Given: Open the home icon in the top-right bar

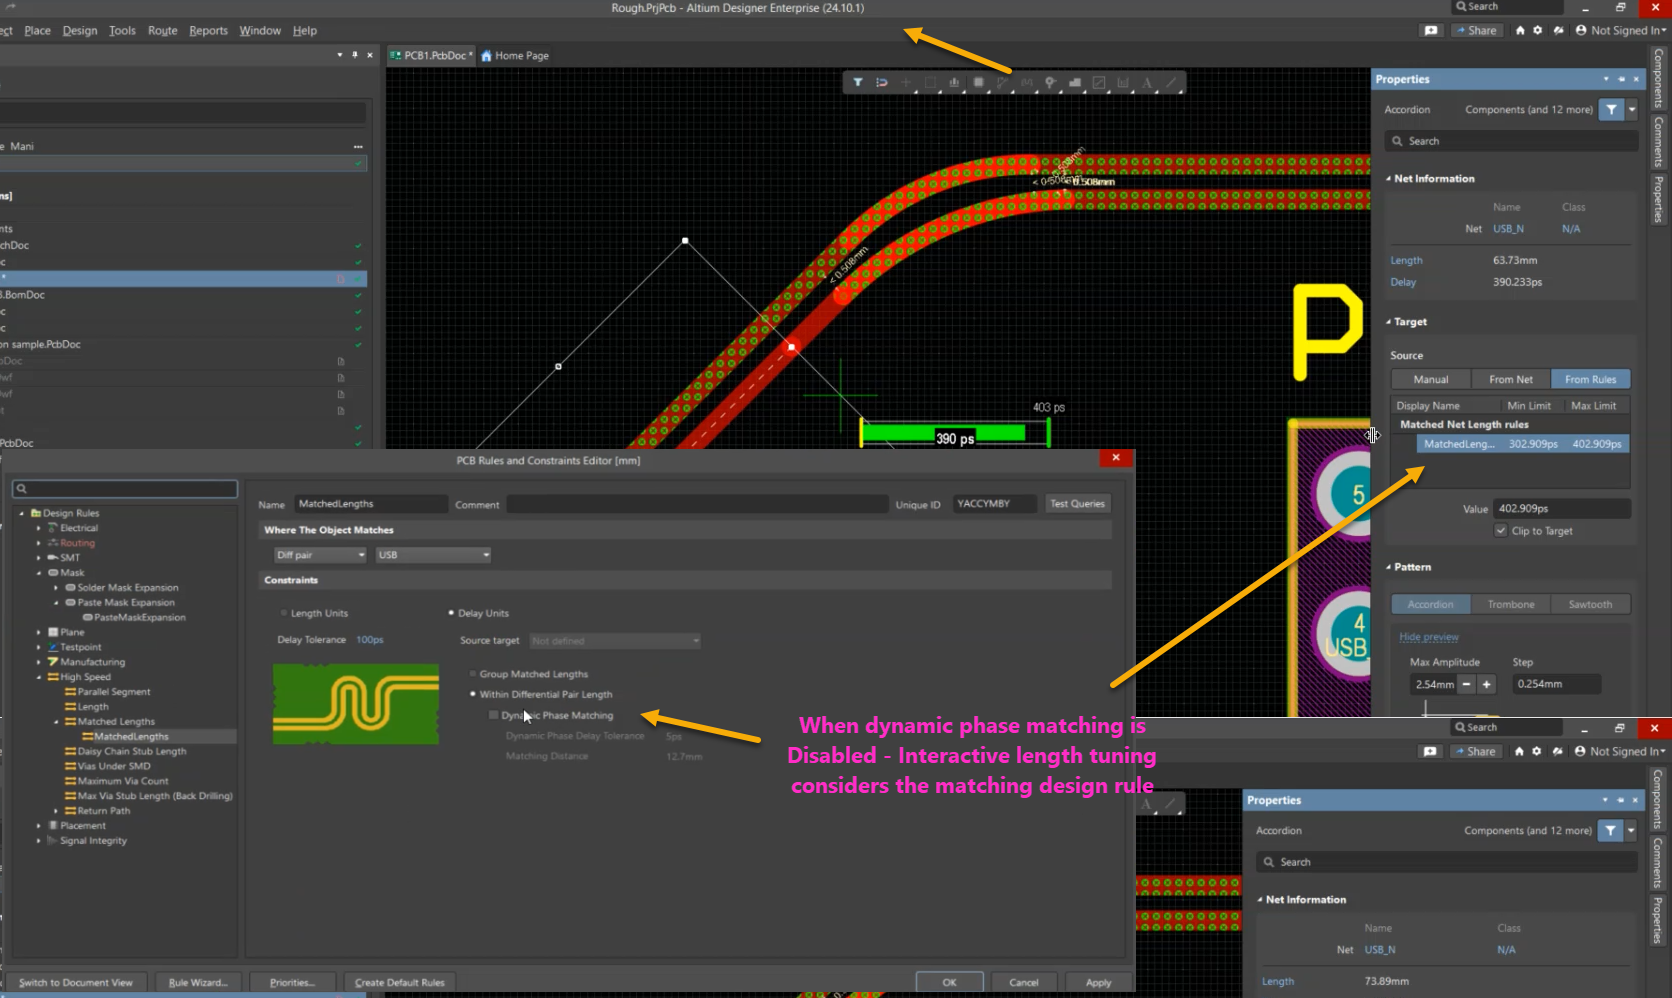Looking at the screenshot, I should click(x=1520, y=30).
